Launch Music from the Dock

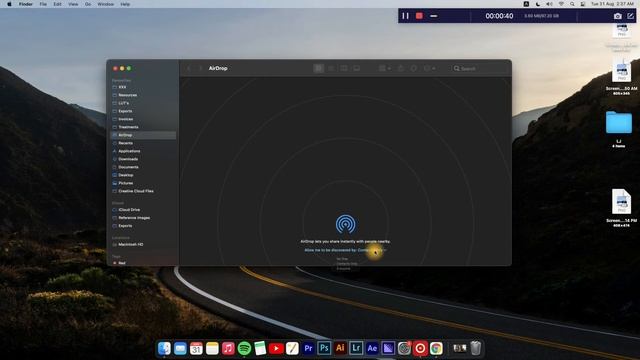pos(228,348)
